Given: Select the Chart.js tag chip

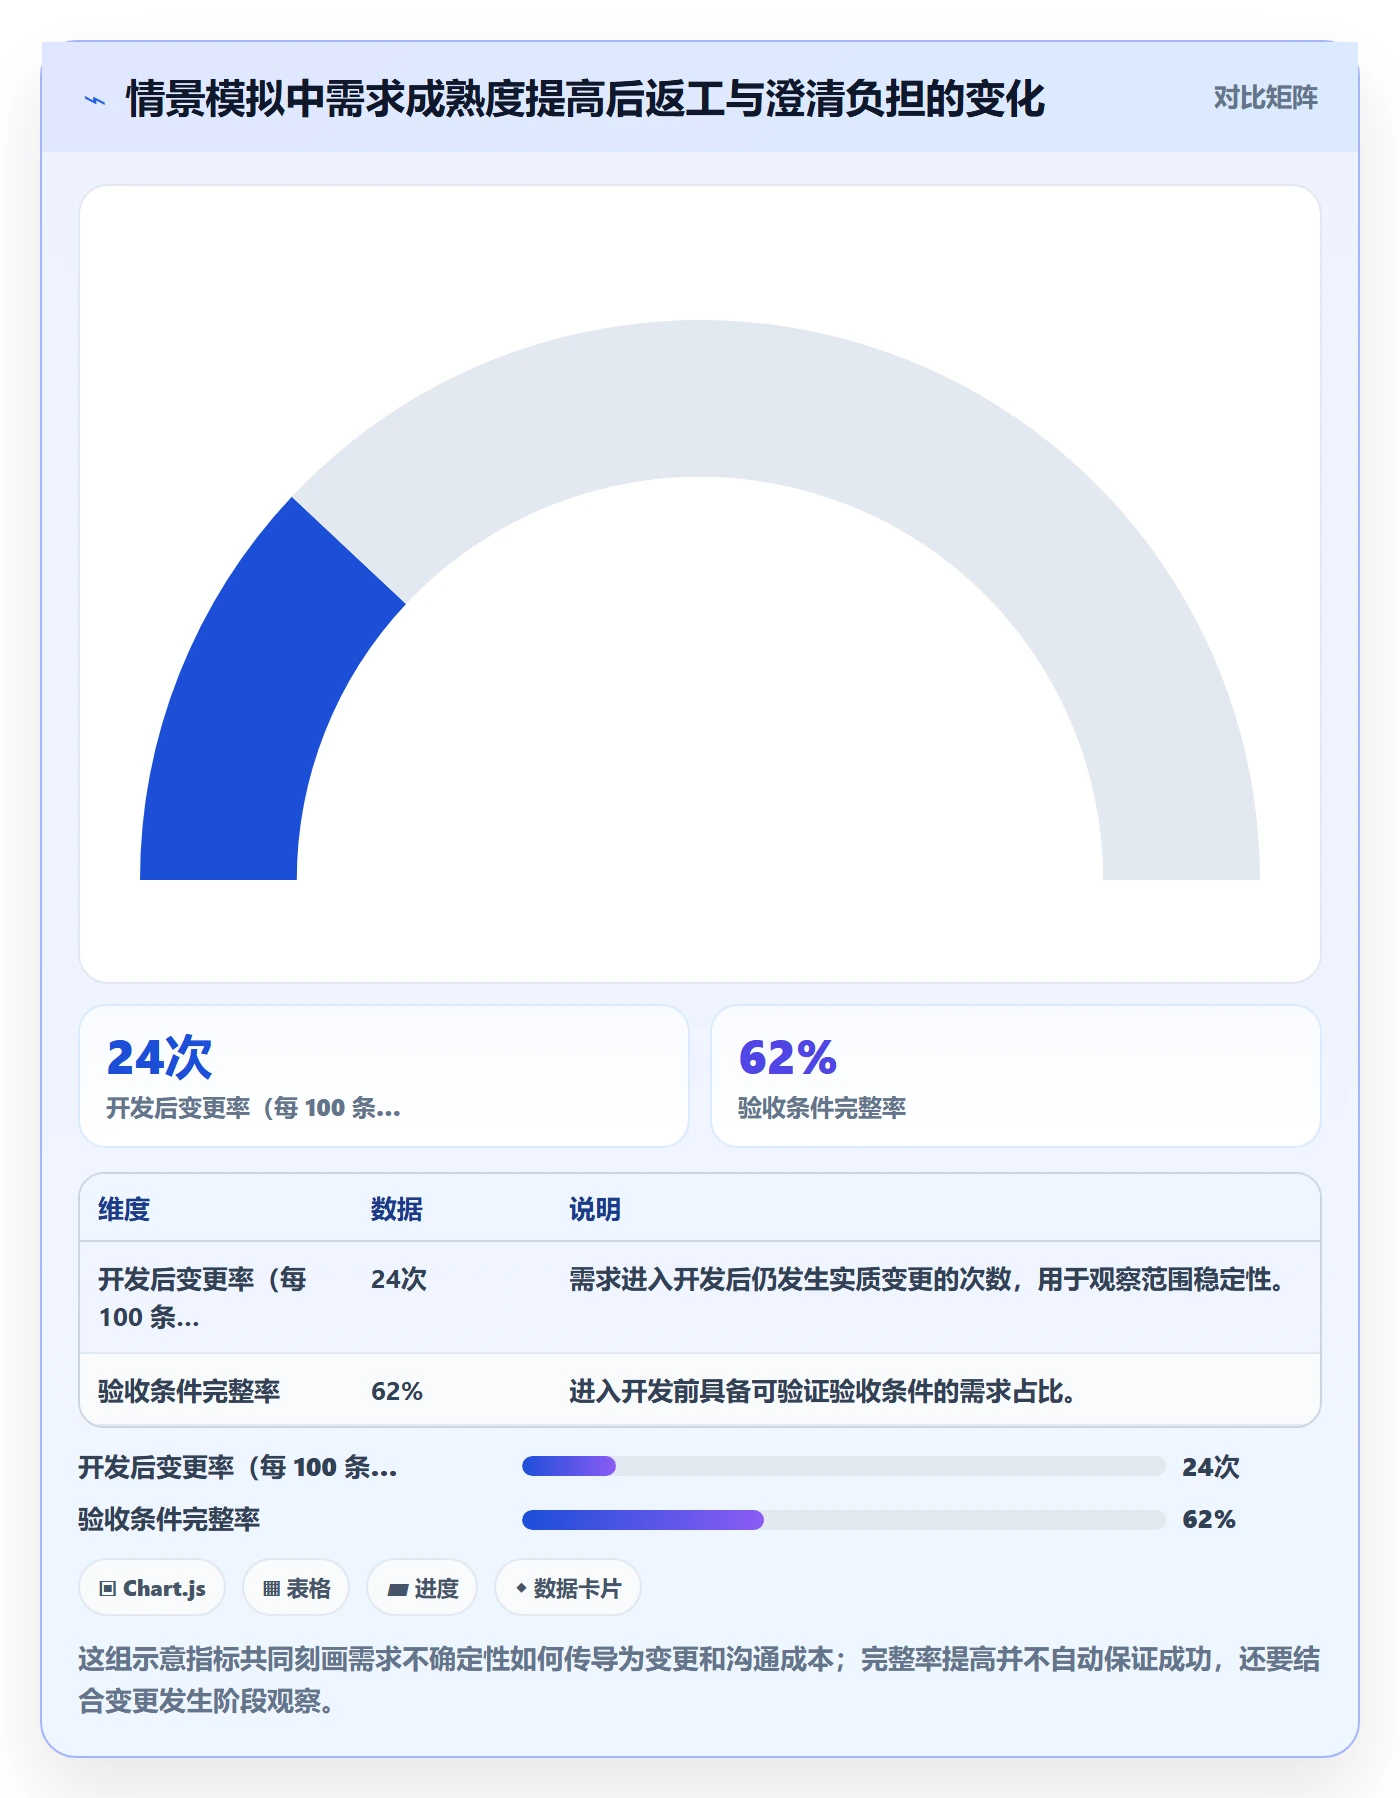Looking at the screenshot, I should [x=152, y=1588].
